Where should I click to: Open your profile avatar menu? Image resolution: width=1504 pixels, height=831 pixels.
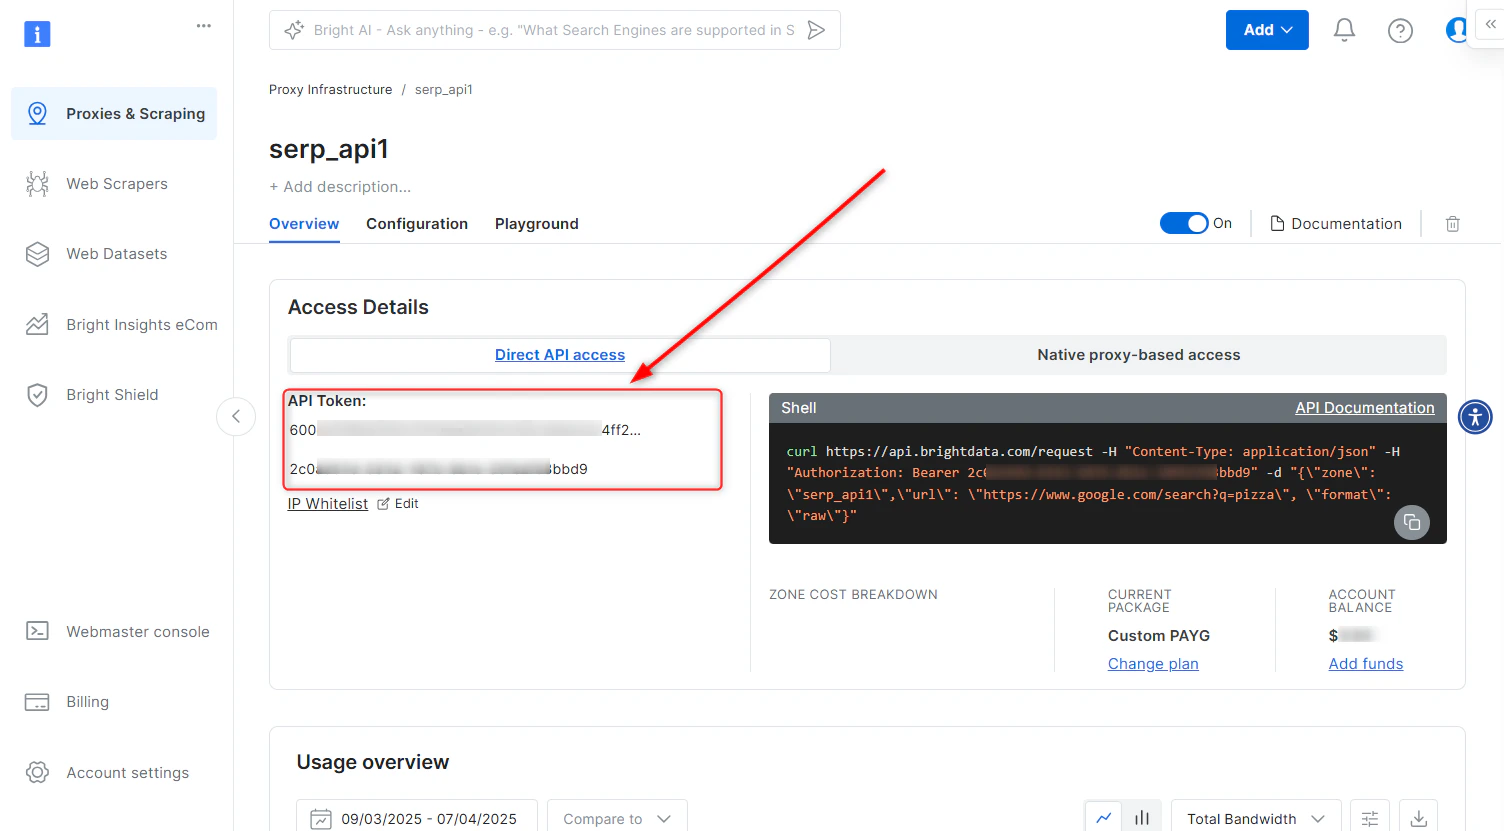[1456, 30]
